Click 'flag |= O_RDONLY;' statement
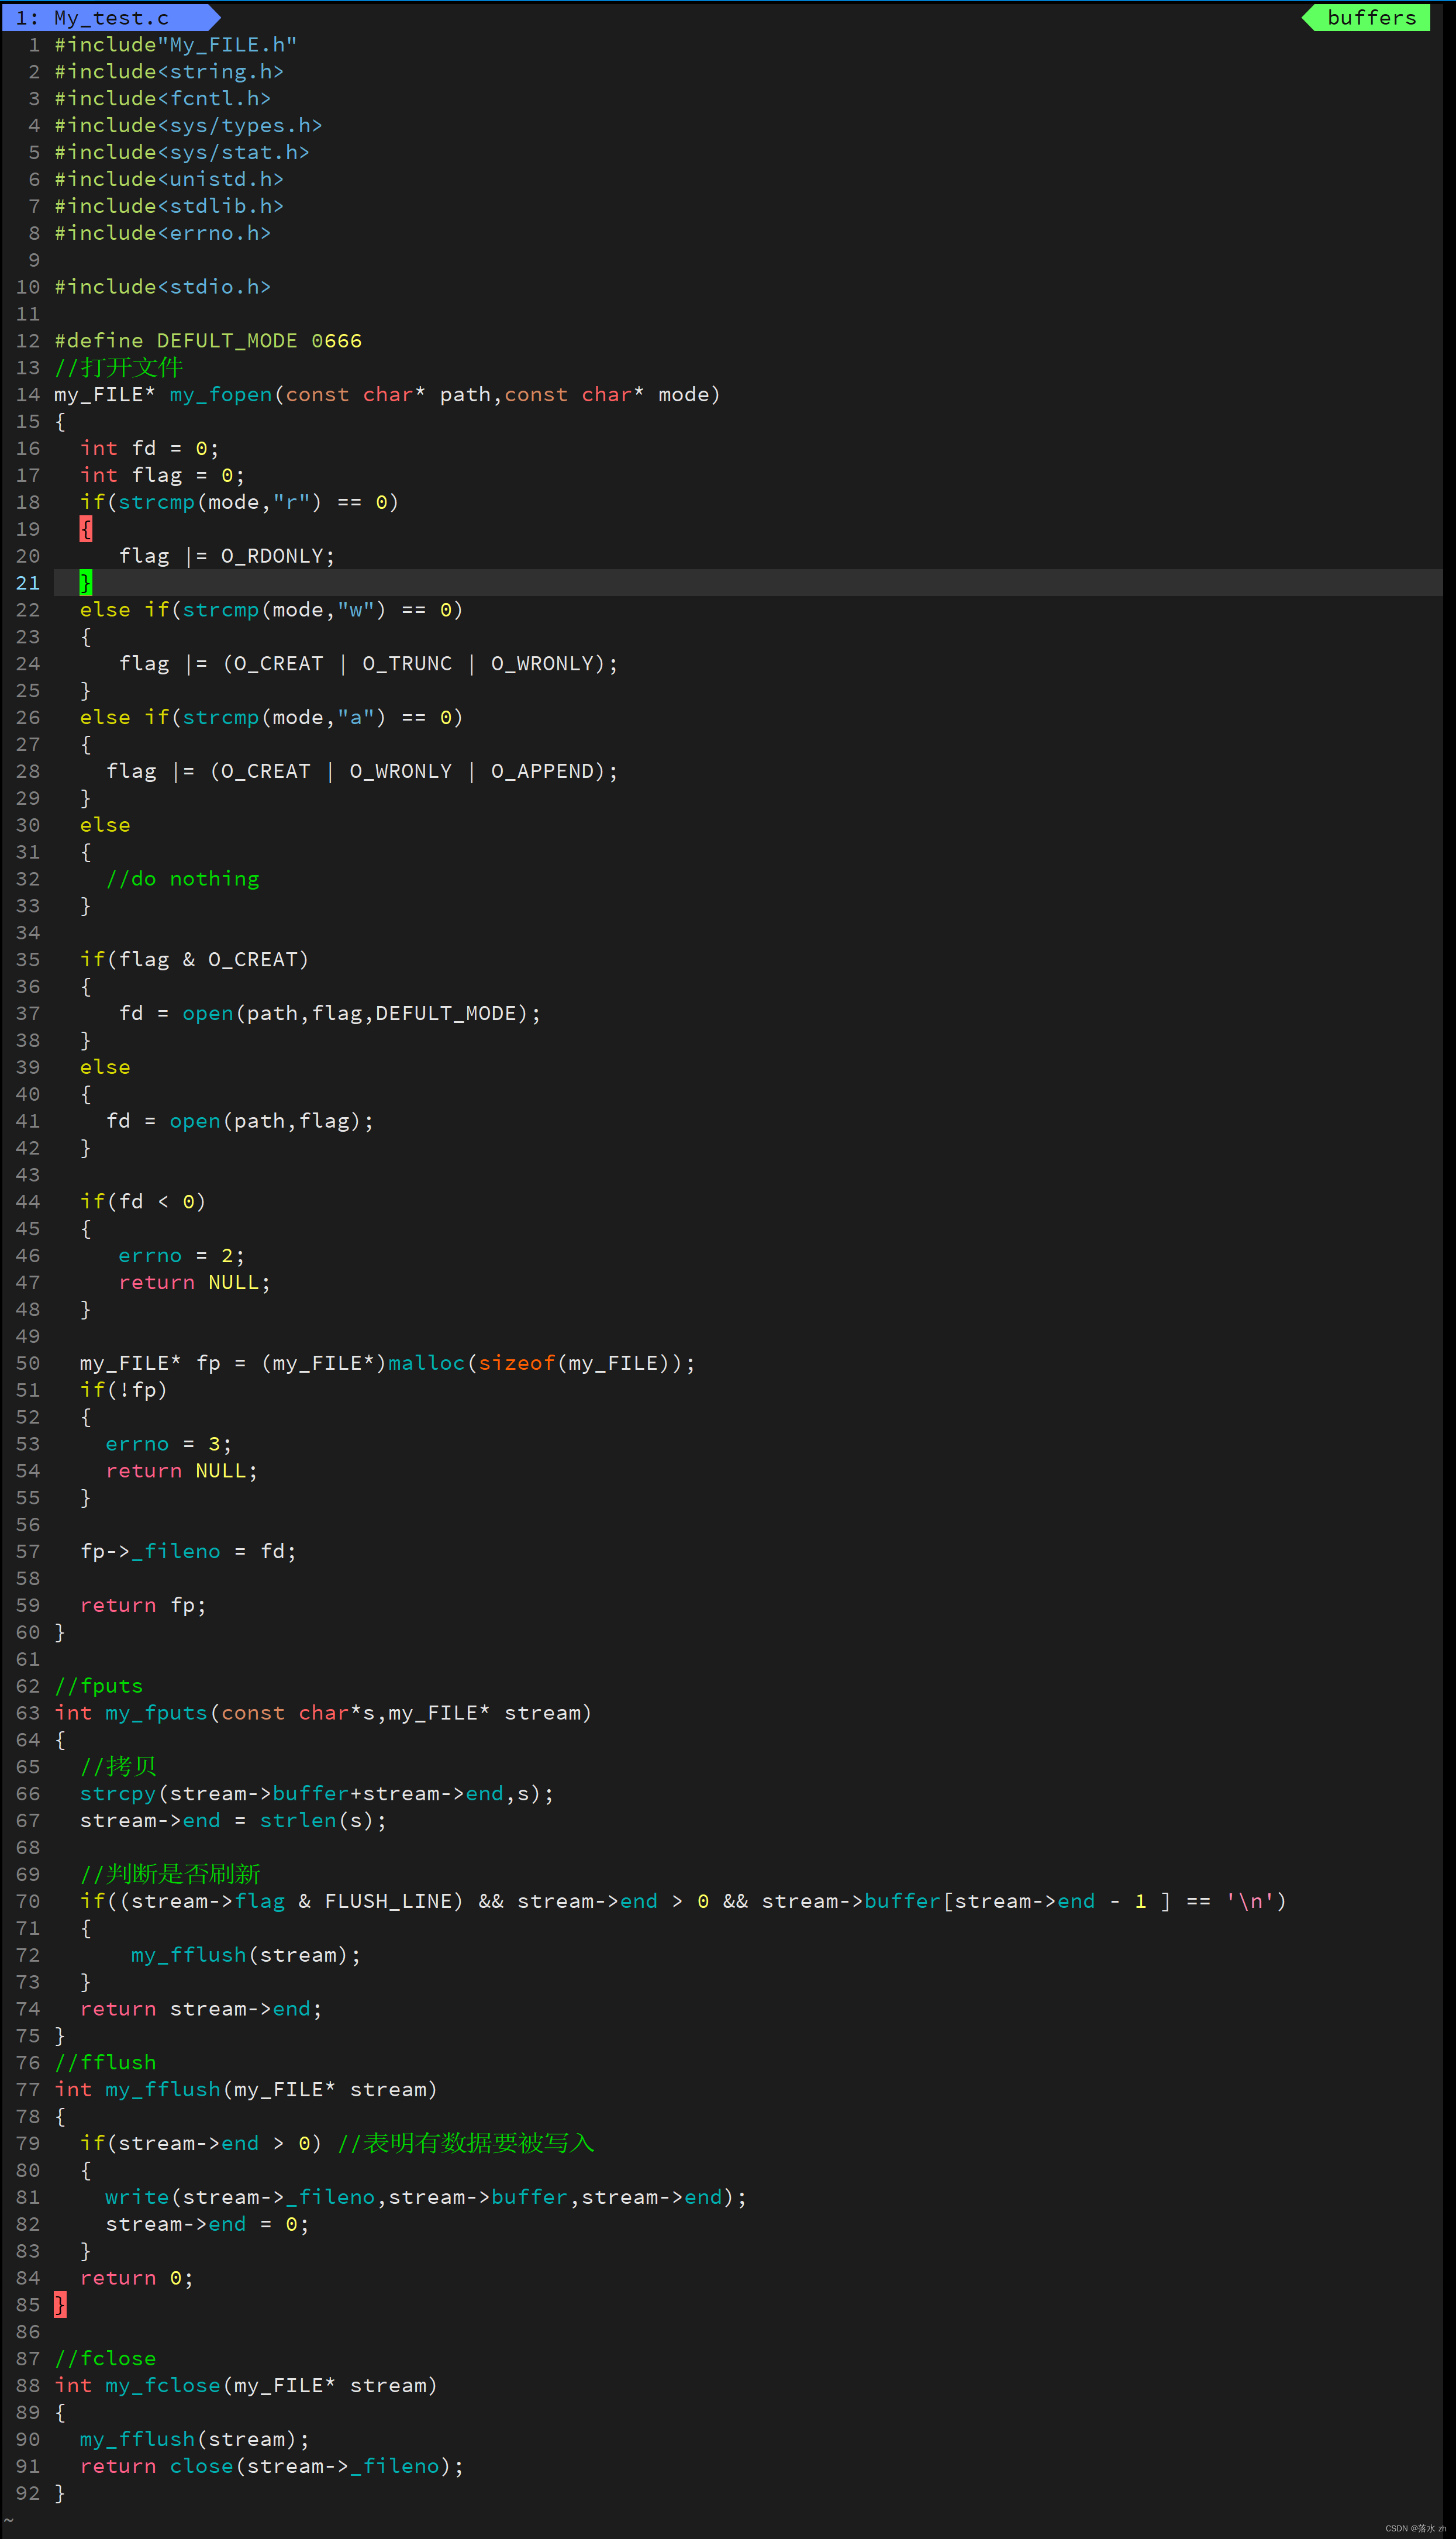The width and height of the screenshot is (1456, 2539). click(x=227, y=556)
